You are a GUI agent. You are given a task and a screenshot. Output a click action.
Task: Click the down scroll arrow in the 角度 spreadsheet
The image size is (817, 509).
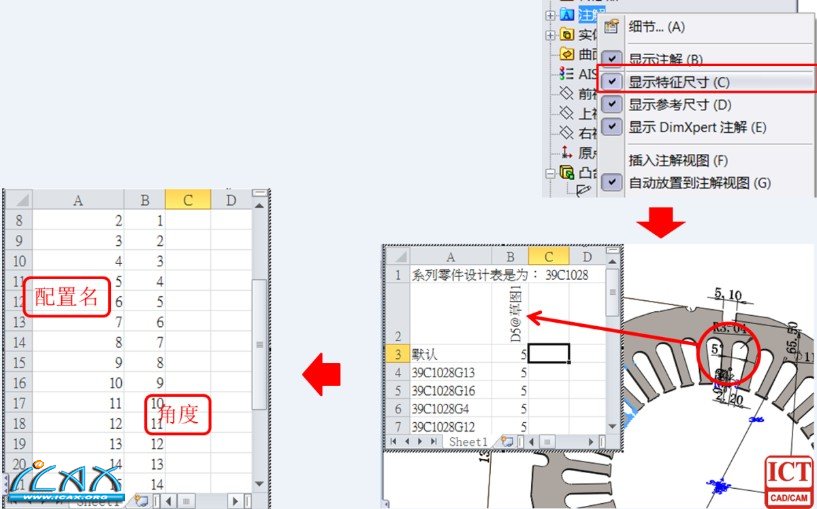[259, 484]
